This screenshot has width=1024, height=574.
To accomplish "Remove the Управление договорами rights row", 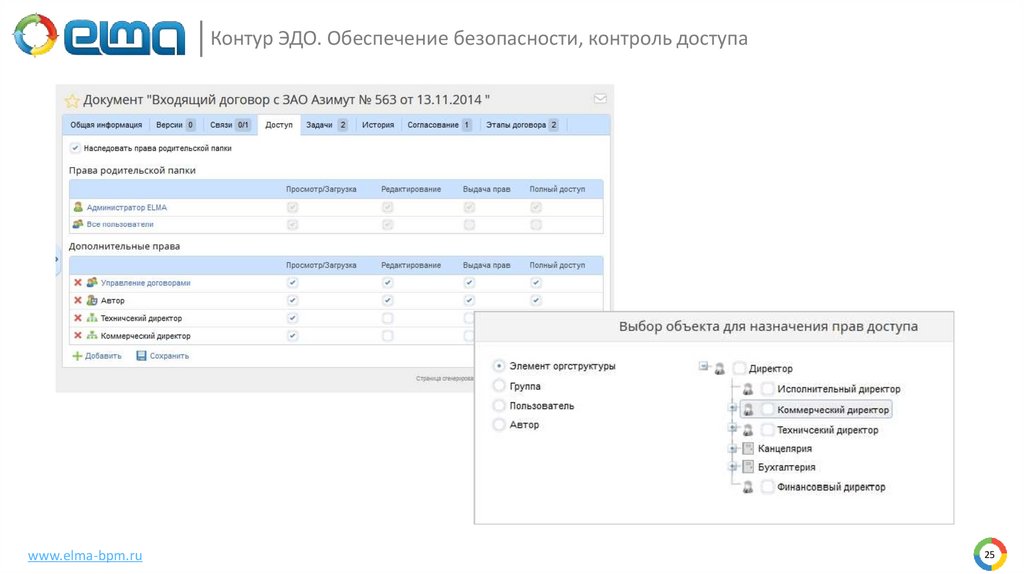I will tap(78, 283).
